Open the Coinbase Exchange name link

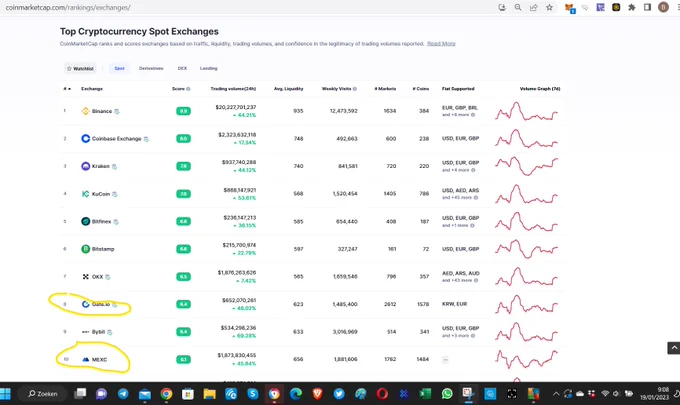pos(117,139)
